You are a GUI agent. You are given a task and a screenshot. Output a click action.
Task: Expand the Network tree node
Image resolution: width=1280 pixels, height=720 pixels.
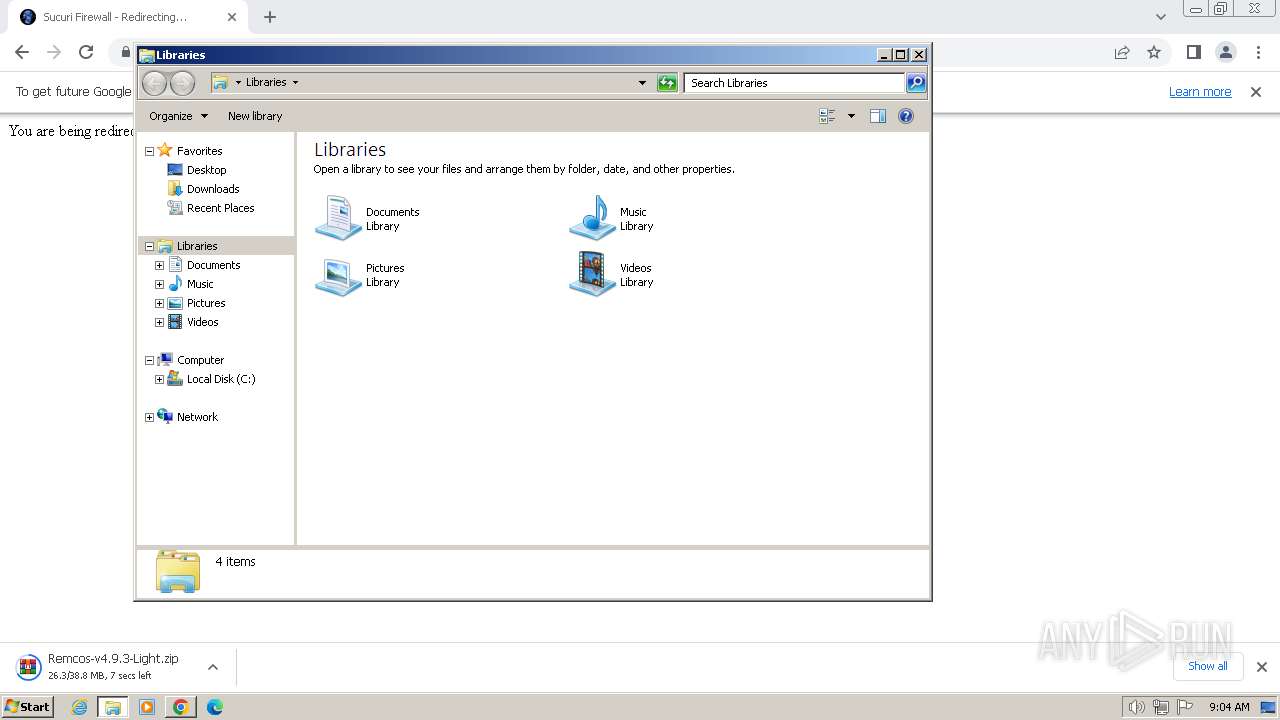click(x=149, y=417)
